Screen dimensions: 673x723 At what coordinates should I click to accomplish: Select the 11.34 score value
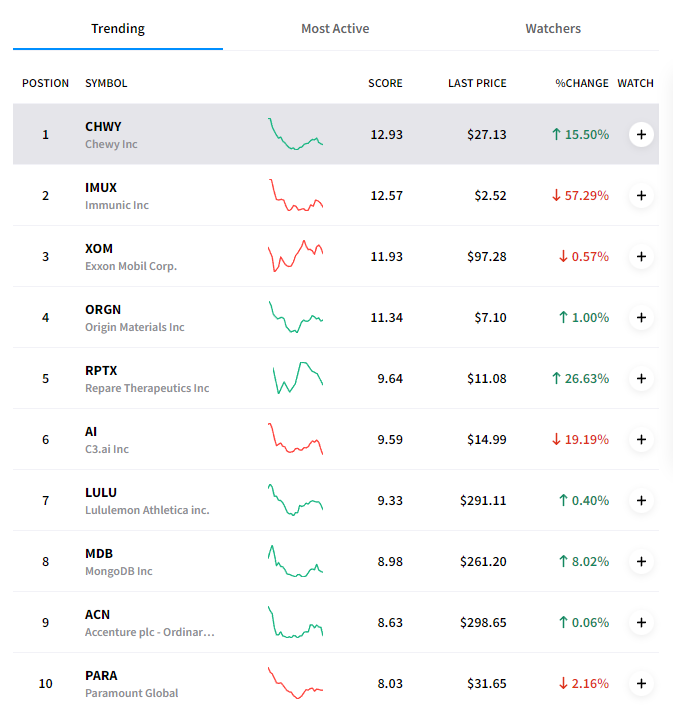[386, 318]
